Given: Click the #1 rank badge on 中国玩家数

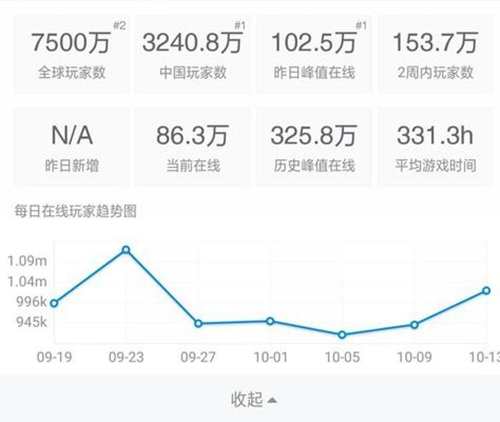Looking at the screenshot, I should tap(240, 25).
